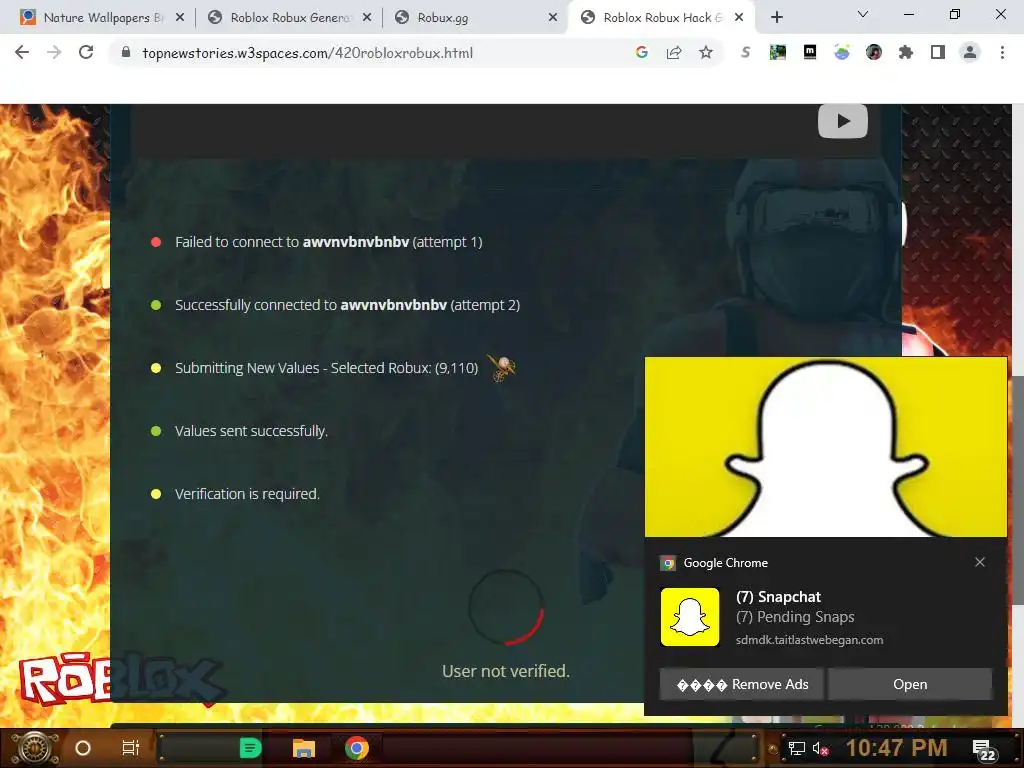Viewport: 1024px width, 768px height.
Task: Click 'User not verified.' message
Action: [x=505, y=671]
